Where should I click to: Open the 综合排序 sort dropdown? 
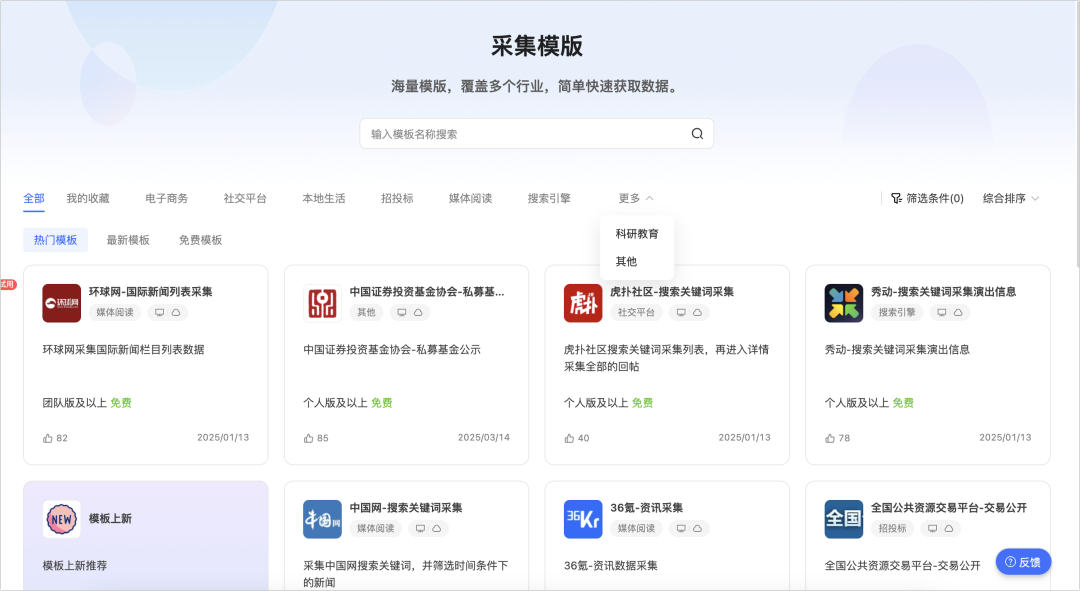click(1010, 198)
